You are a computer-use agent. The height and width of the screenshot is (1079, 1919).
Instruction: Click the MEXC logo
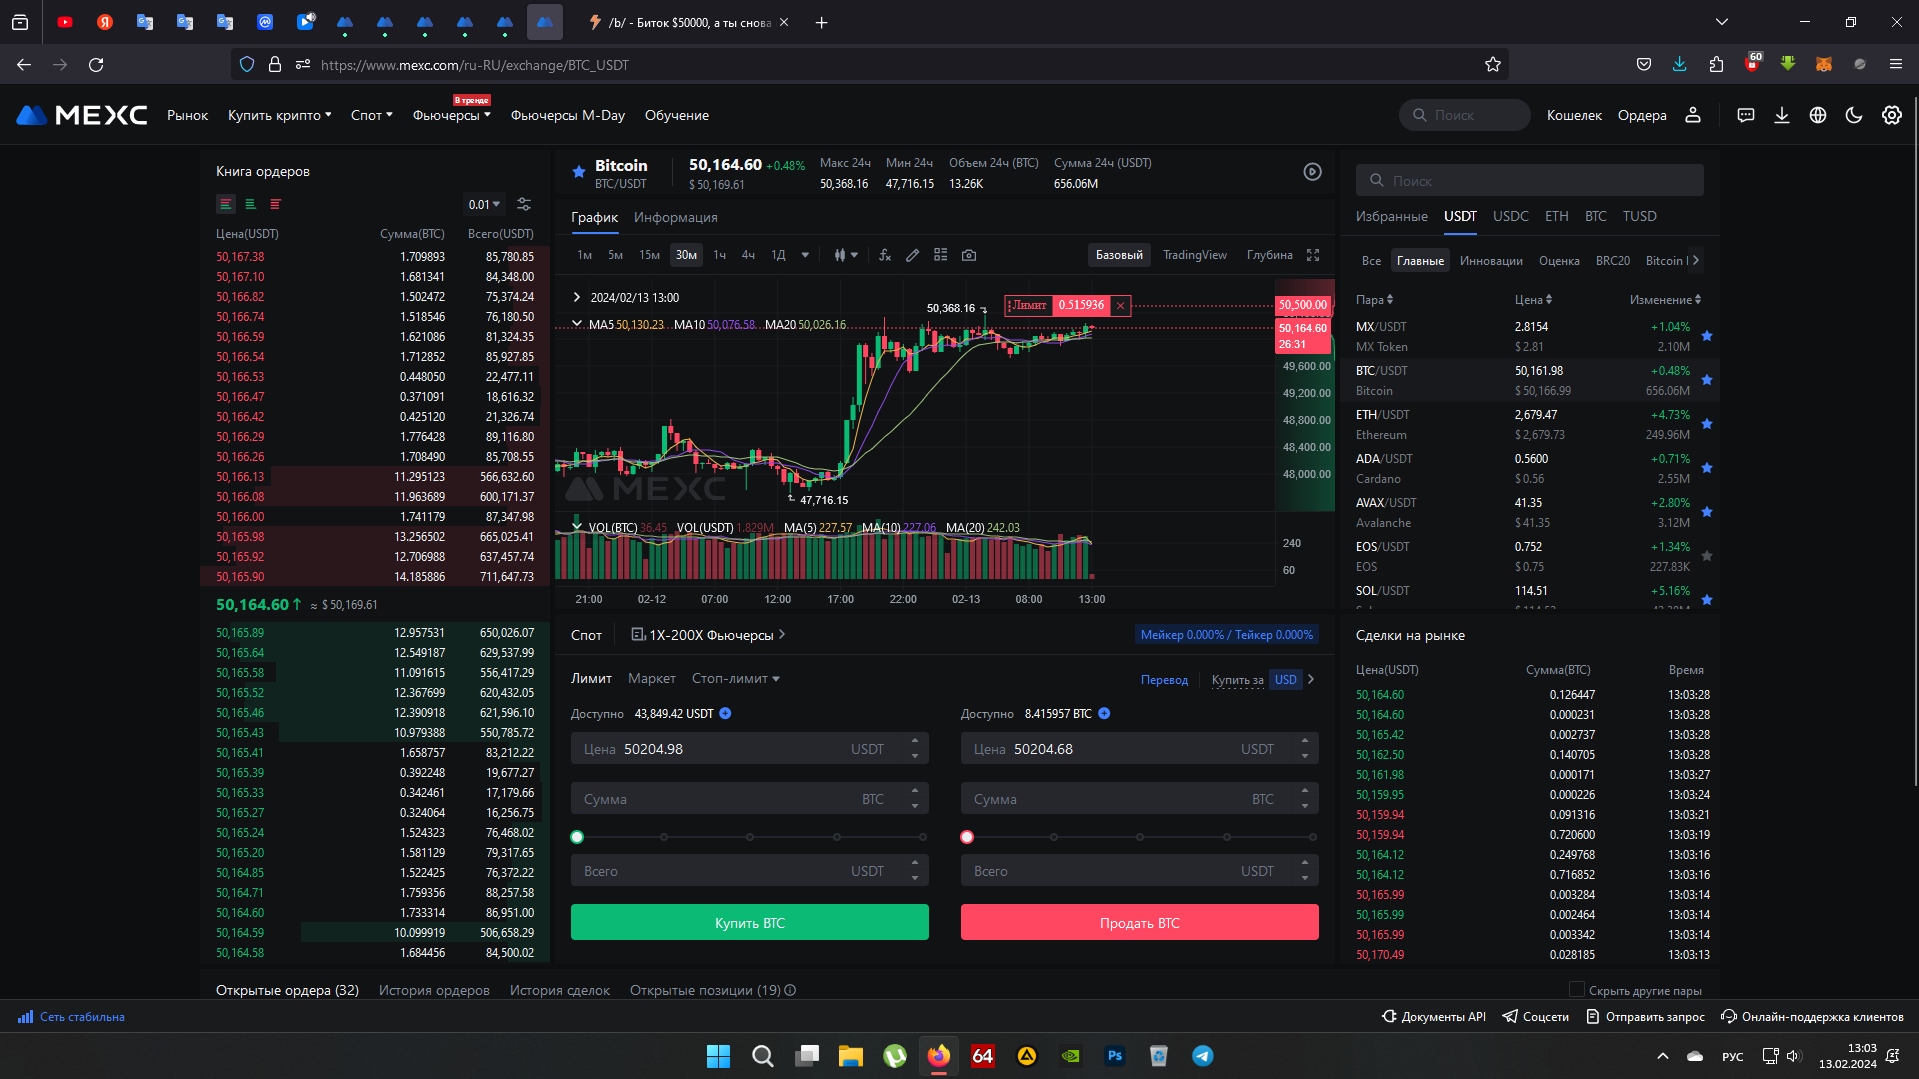click(x=82, y=115)
